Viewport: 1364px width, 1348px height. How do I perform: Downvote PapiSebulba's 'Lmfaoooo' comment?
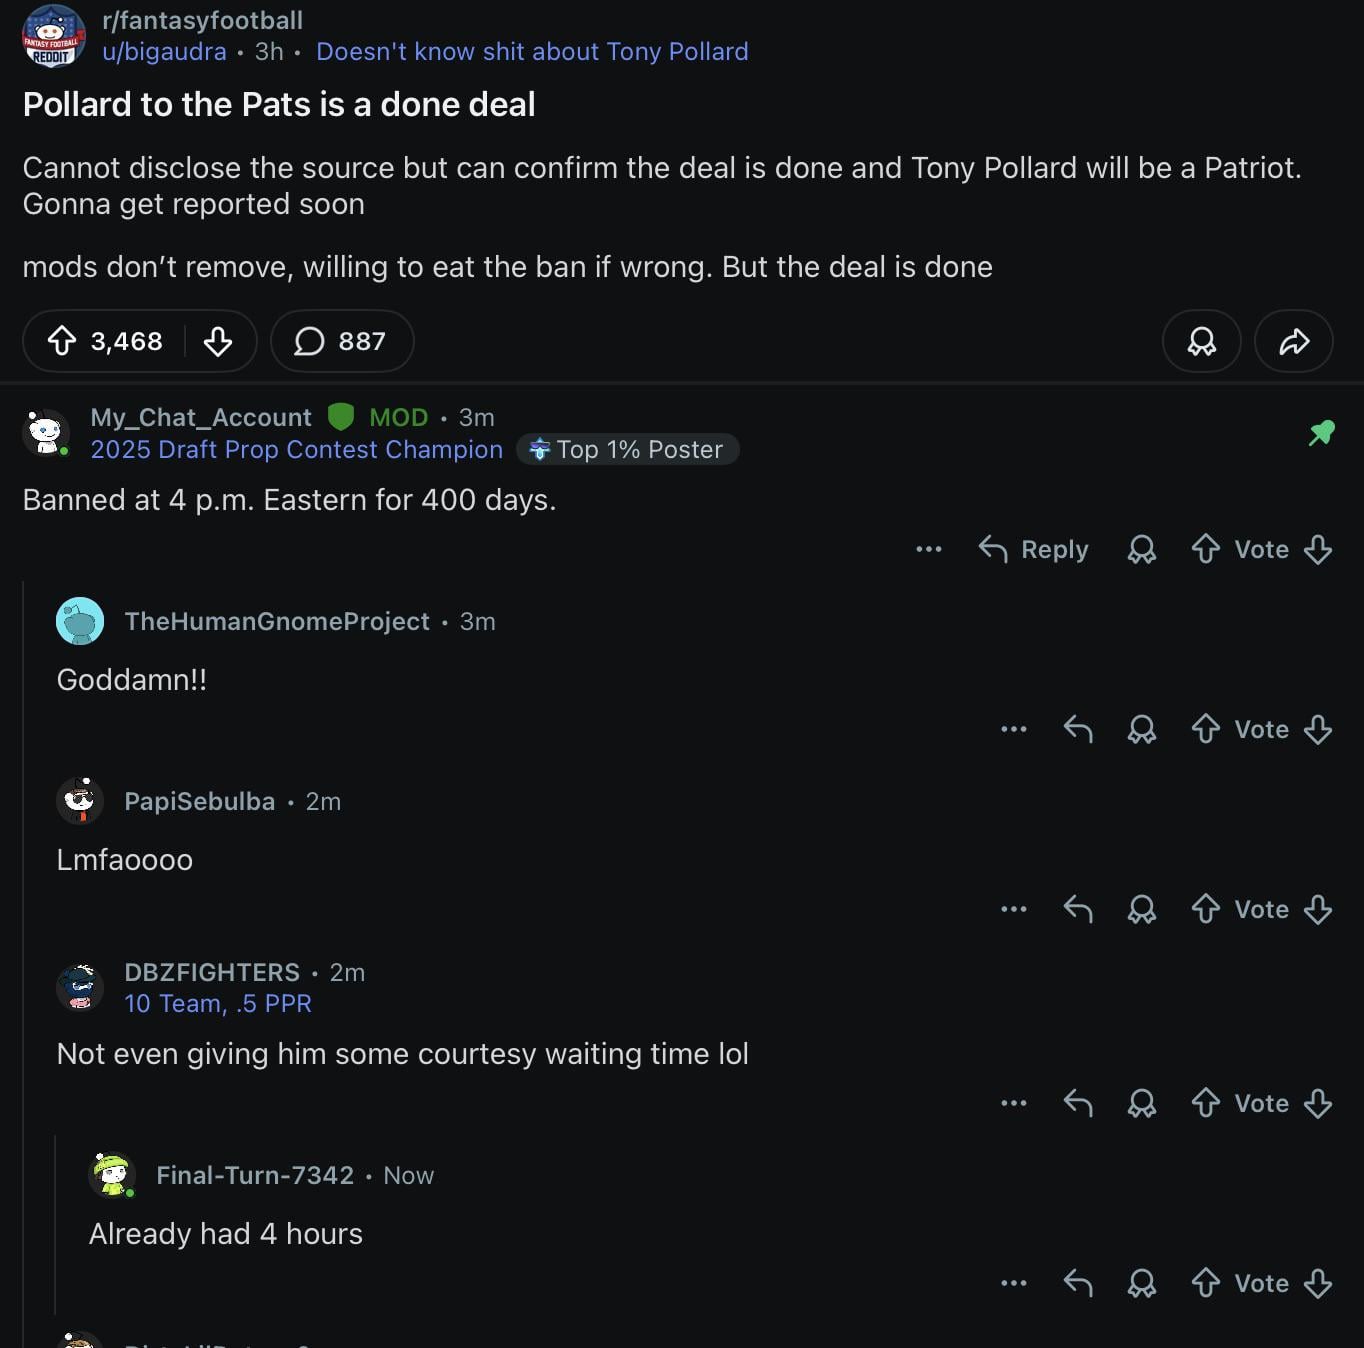tap(1318, 909)
